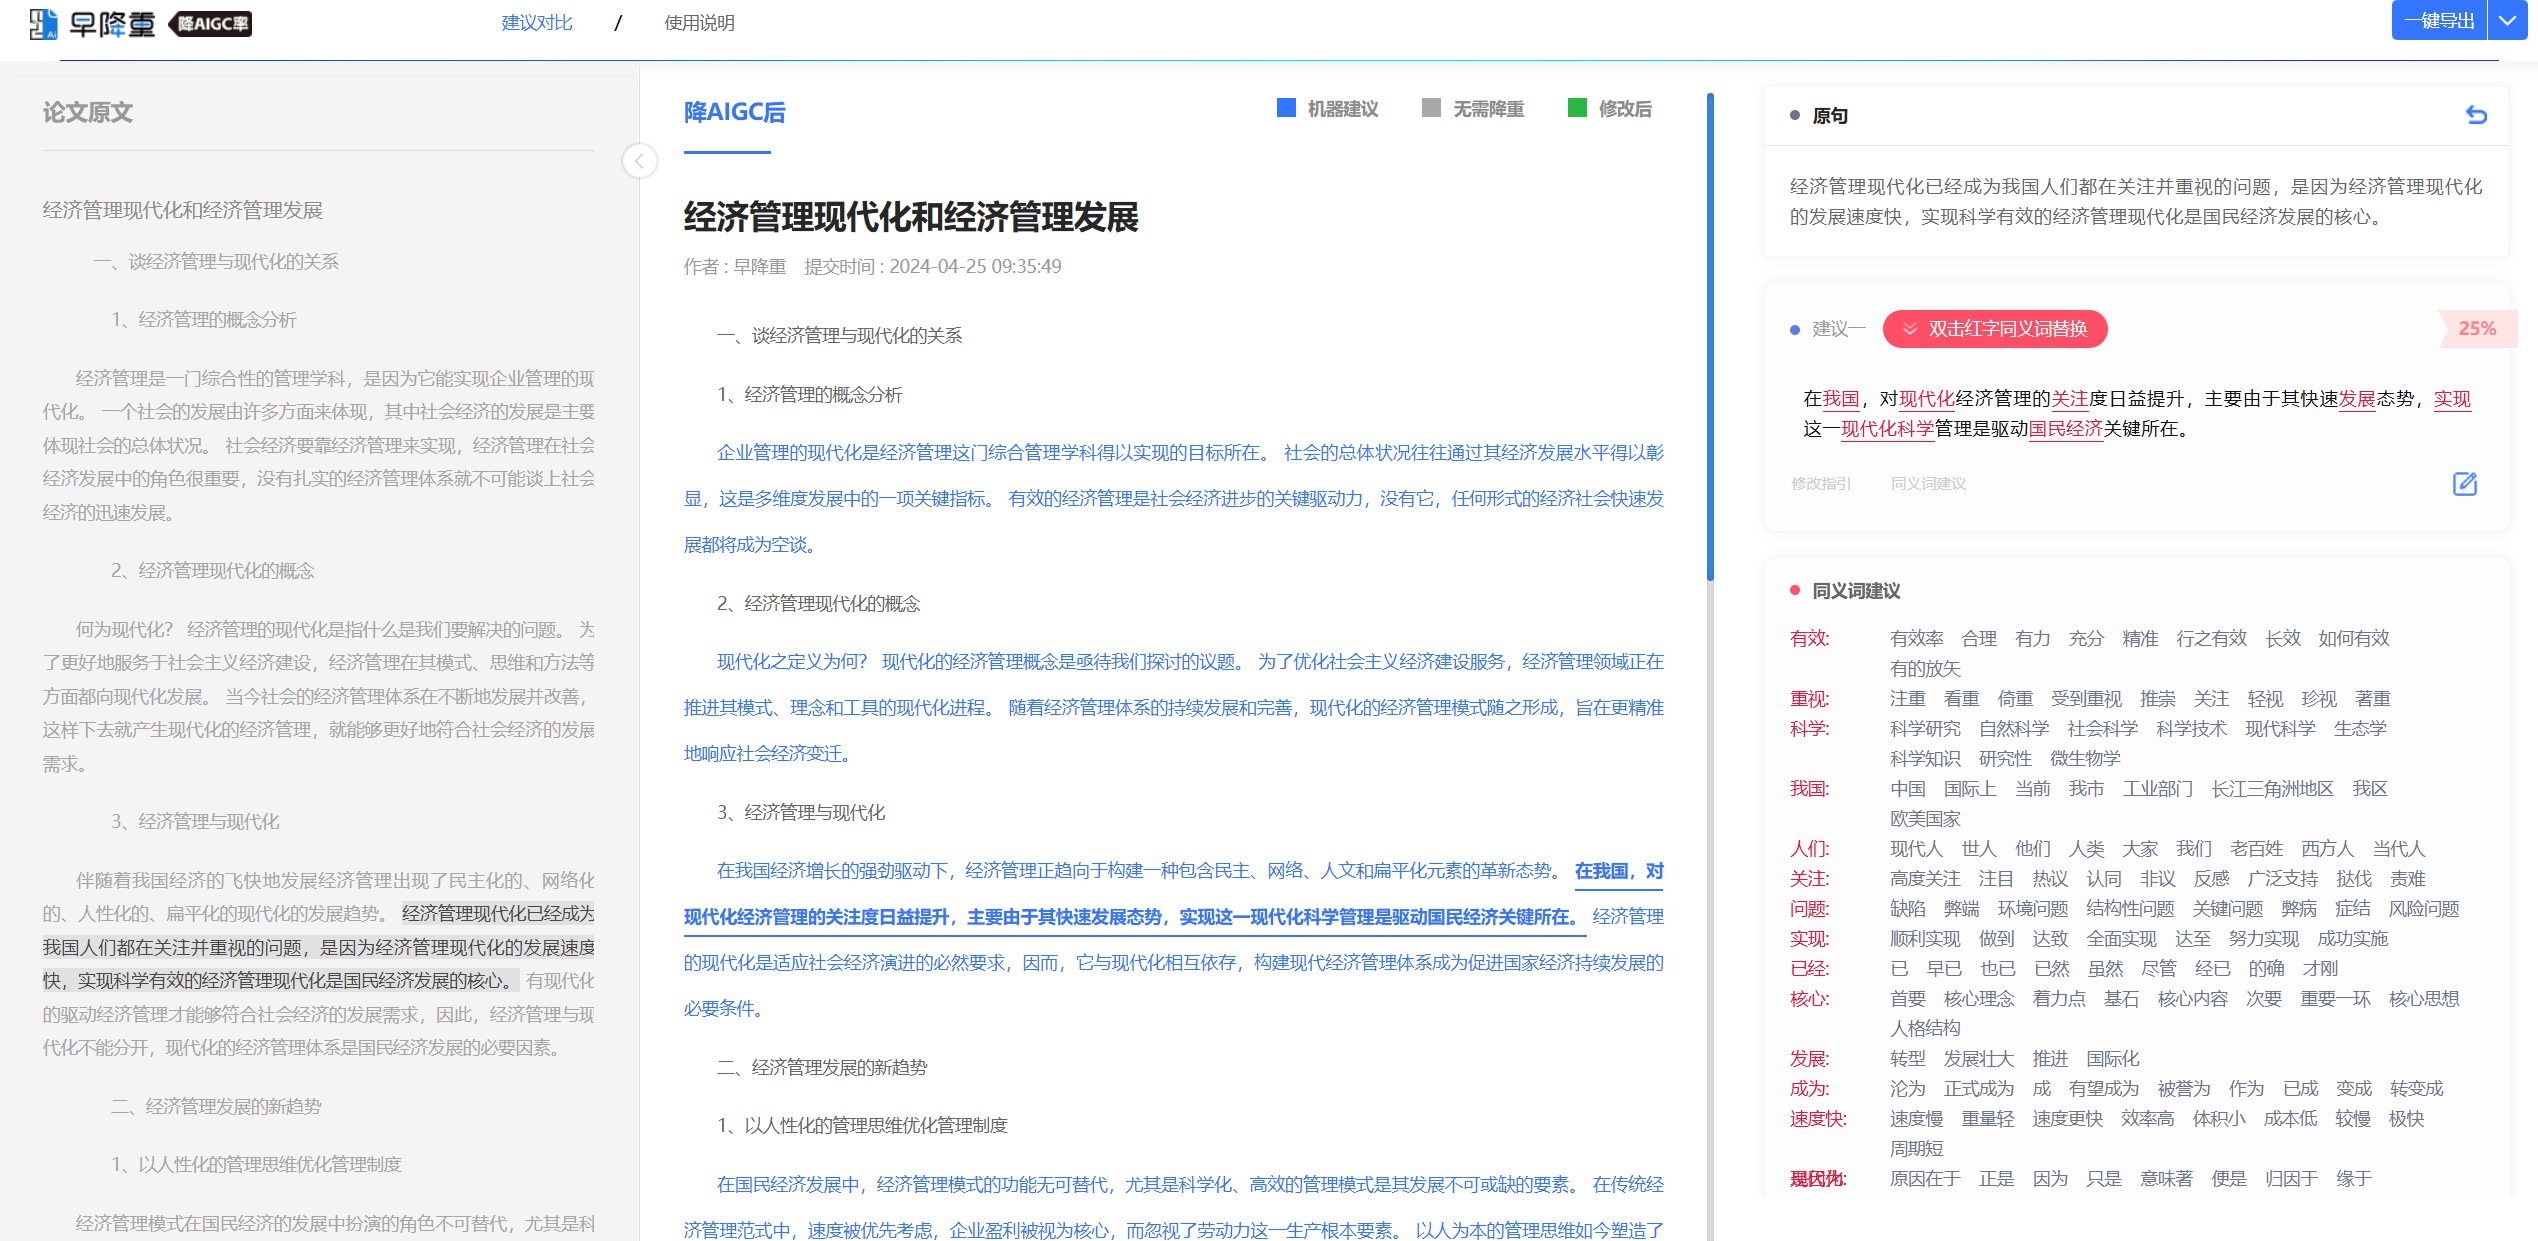Image resolution: width=2538 pixels, height=1241 pixels.
Task: Open the export options chevron next to 一键导出
Action: click(2507, 20)
